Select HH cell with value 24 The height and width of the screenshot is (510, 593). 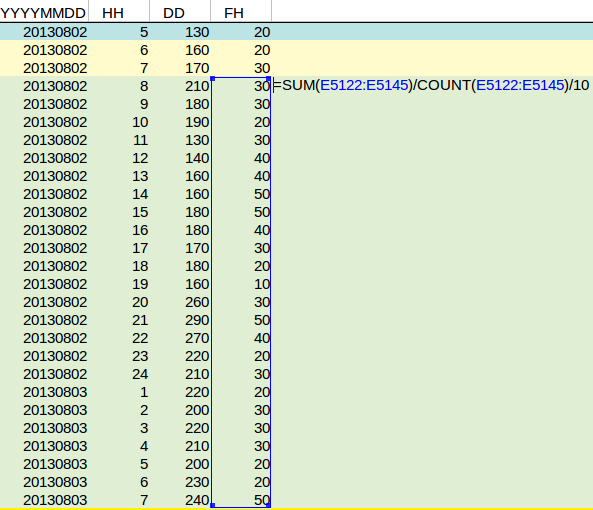[x=119, y=374]
